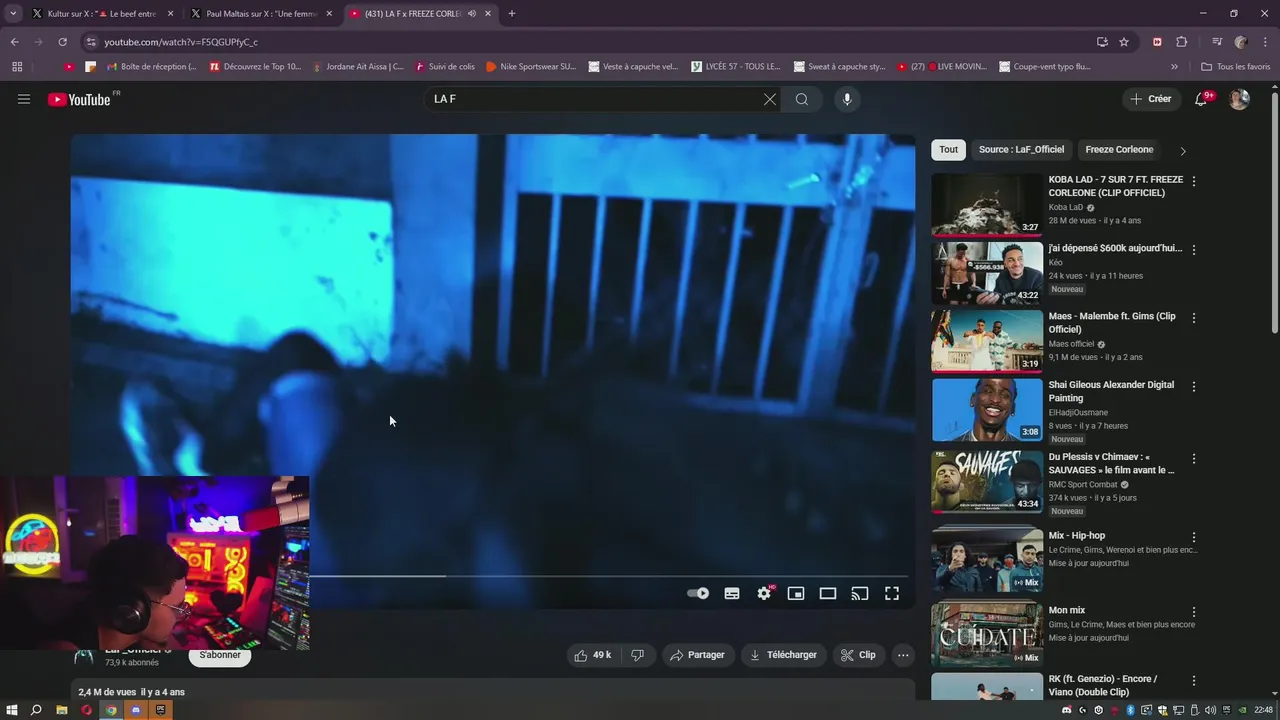
Task: Open the notifications bell
Action: [x=1202, y=99]
